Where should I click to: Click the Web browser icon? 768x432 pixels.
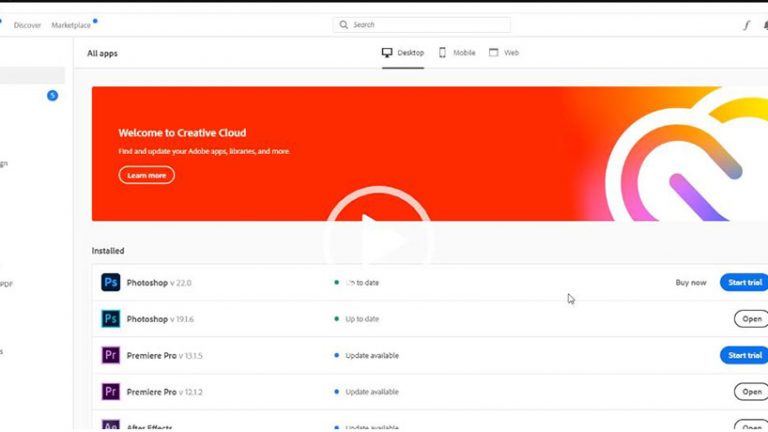(x=493, y=52)
